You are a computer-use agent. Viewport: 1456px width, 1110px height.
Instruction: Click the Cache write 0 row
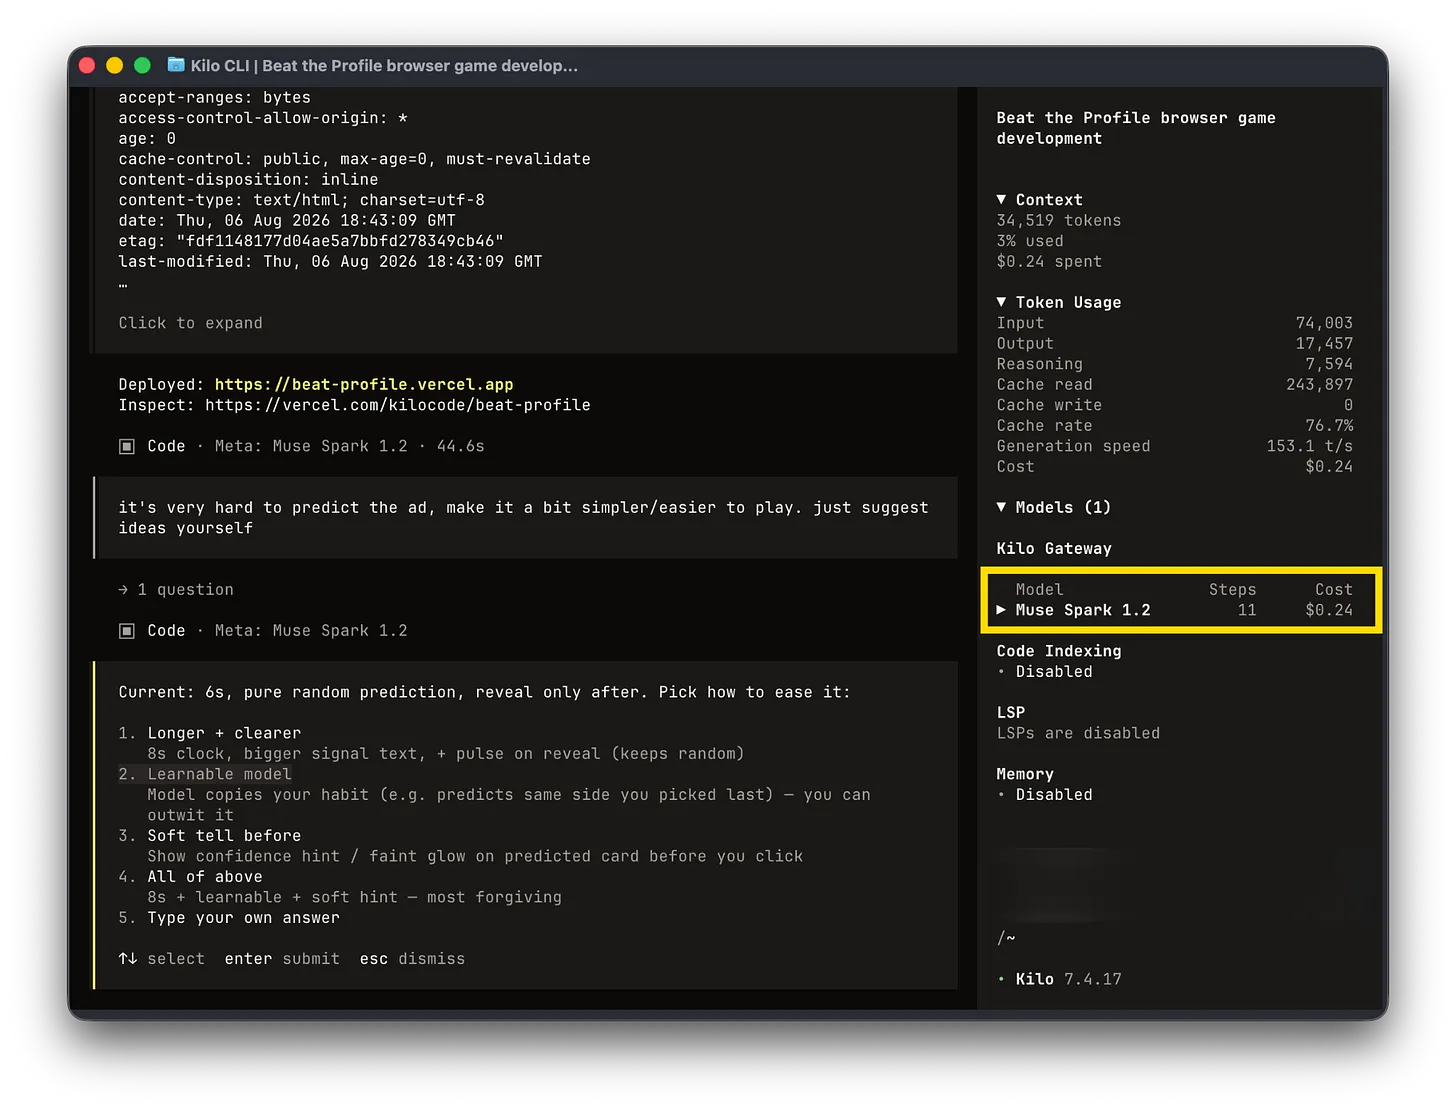[1174, 405]
